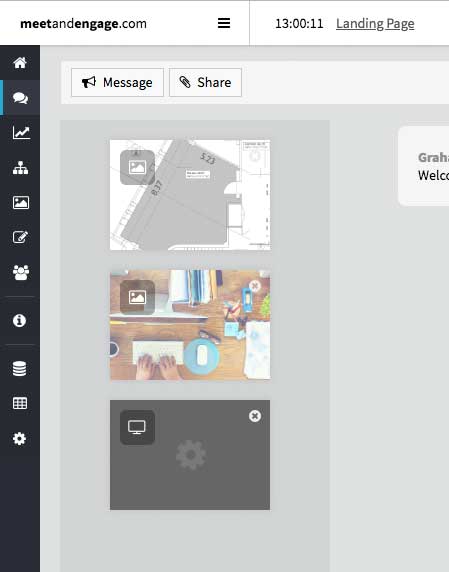Click the table grid sidebar icon
This screenshot has height=572, width=449.
click(20, 403)
